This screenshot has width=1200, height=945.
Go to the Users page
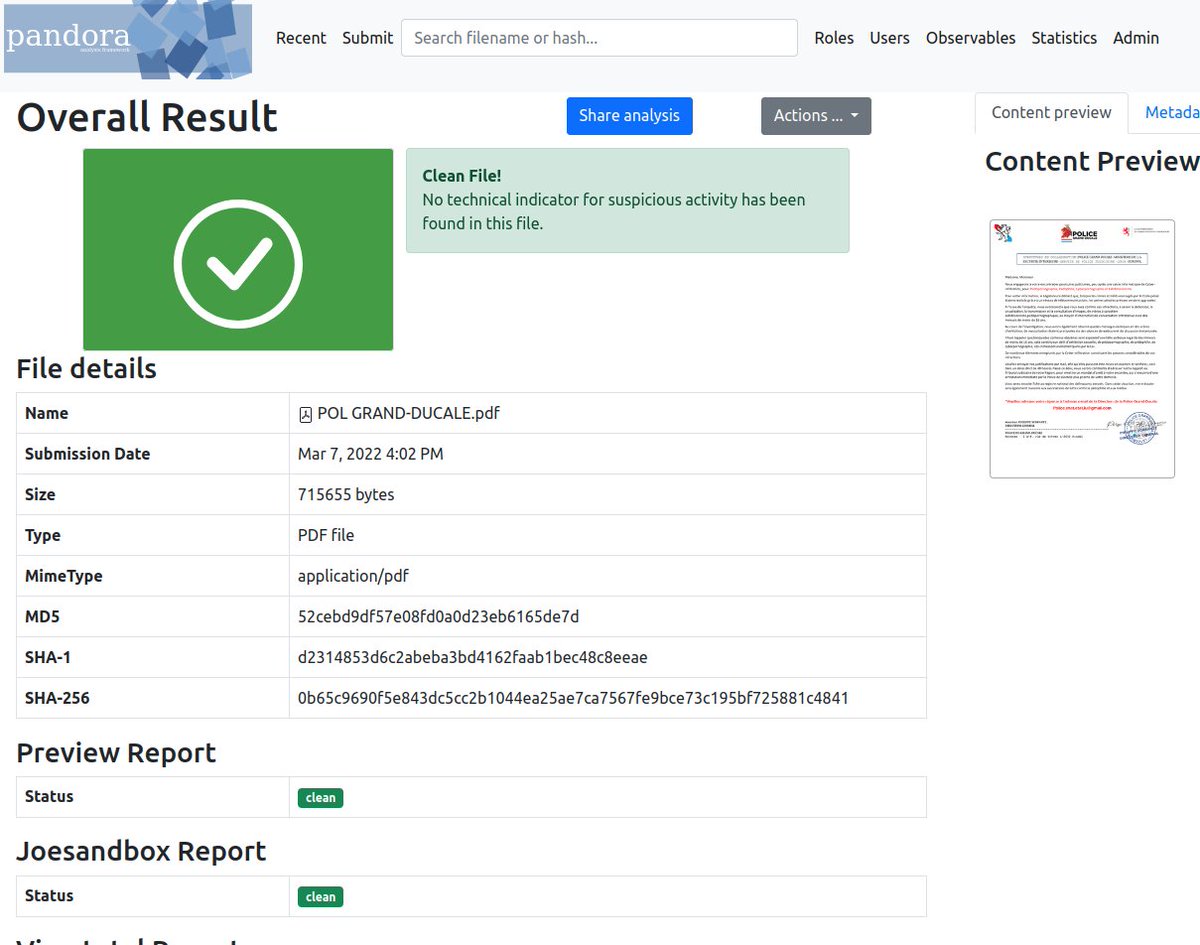tap(889, 38)
